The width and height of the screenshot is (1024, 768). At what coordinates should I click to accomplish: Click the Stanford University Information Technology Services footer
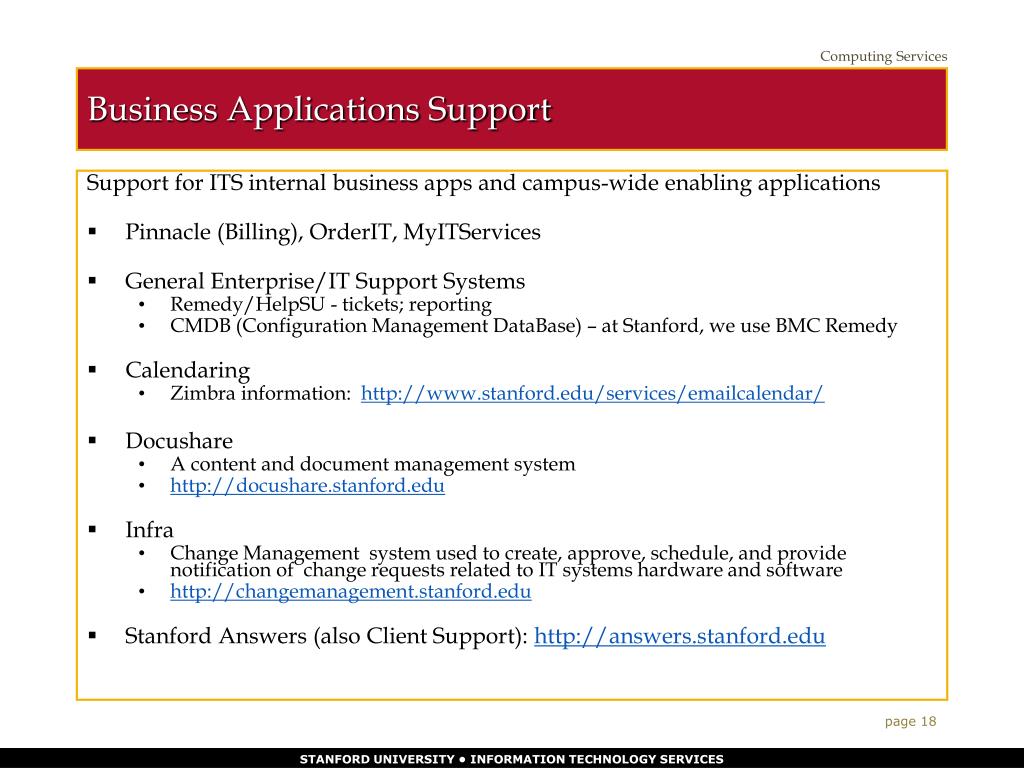pos(511,759)
